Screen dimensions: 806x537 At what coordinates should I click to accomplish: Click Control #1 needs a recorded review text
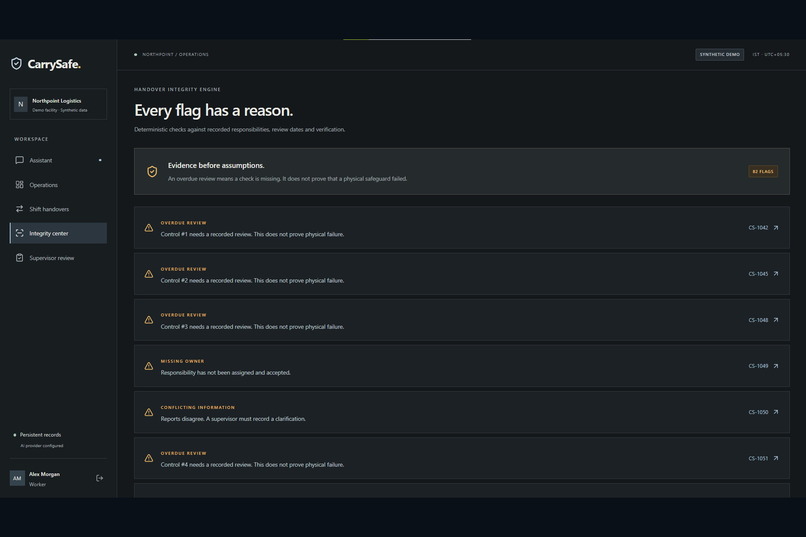[252, 234]
